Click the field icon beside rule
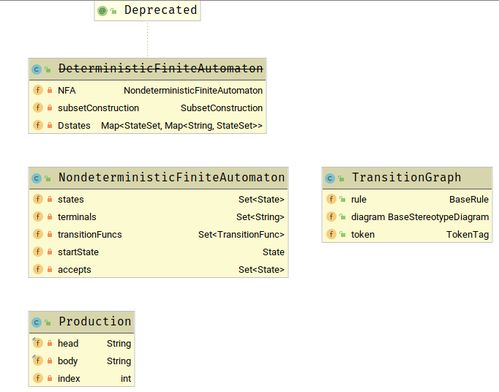The width and height of the screenshot is (499, 392). pos(331,199)
